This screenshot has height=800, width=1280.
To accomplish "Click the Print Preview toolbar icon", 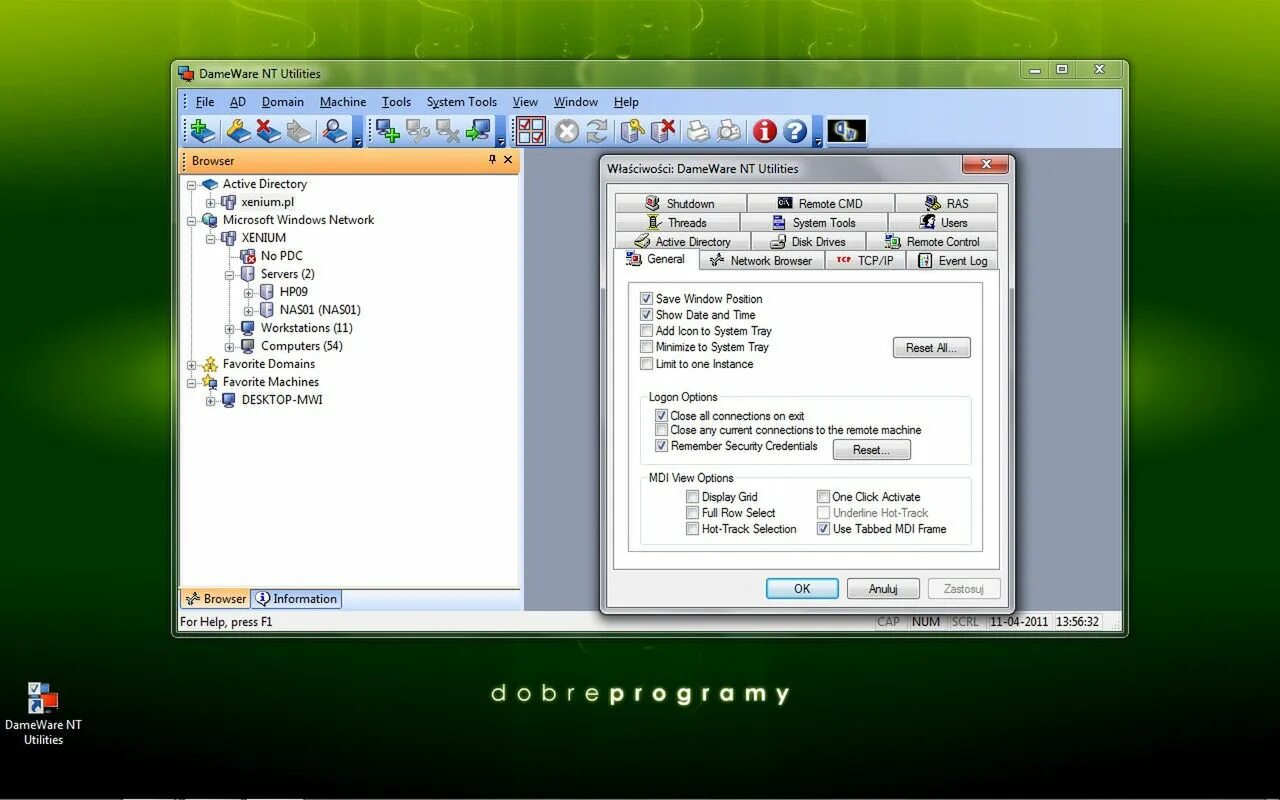I will (730, 131).
